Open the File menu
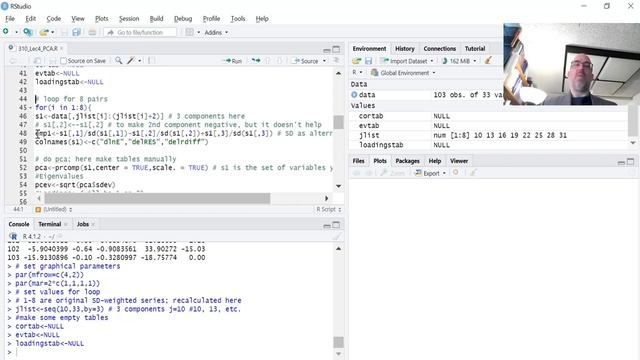This screenshot has width=640, height=360. click(10, 19)
